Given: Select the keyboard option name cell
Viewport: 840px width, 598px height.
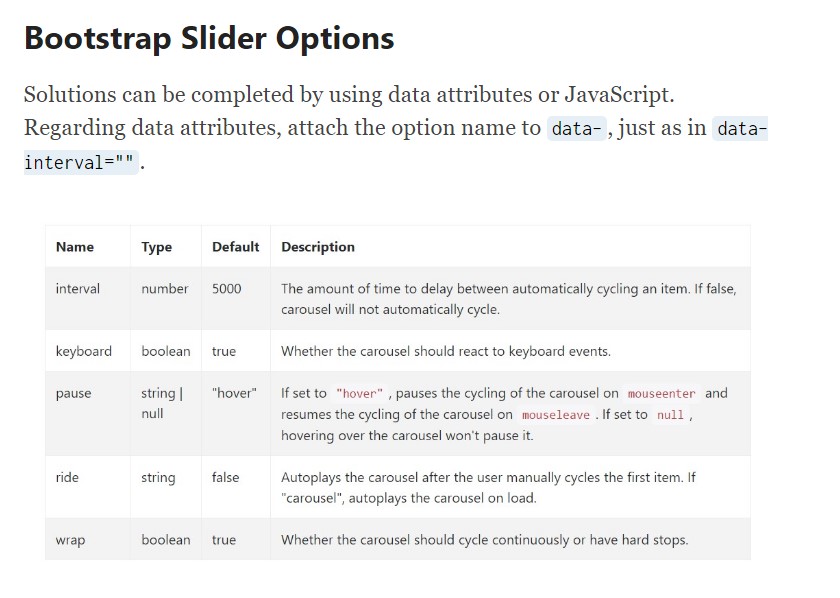Looking at the screenshot, I should tap(84, 351).
